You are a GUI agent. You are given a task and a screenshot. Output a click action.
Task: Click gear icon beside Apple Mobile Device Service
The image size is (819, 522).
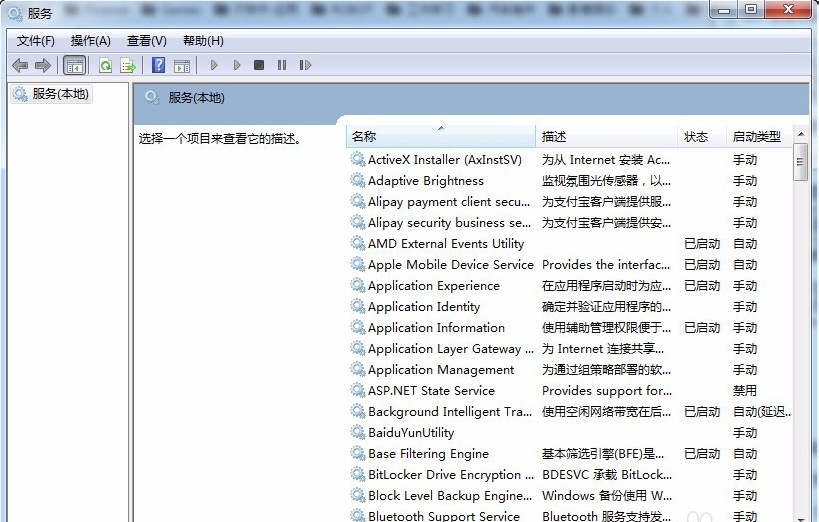click(358, 265)
